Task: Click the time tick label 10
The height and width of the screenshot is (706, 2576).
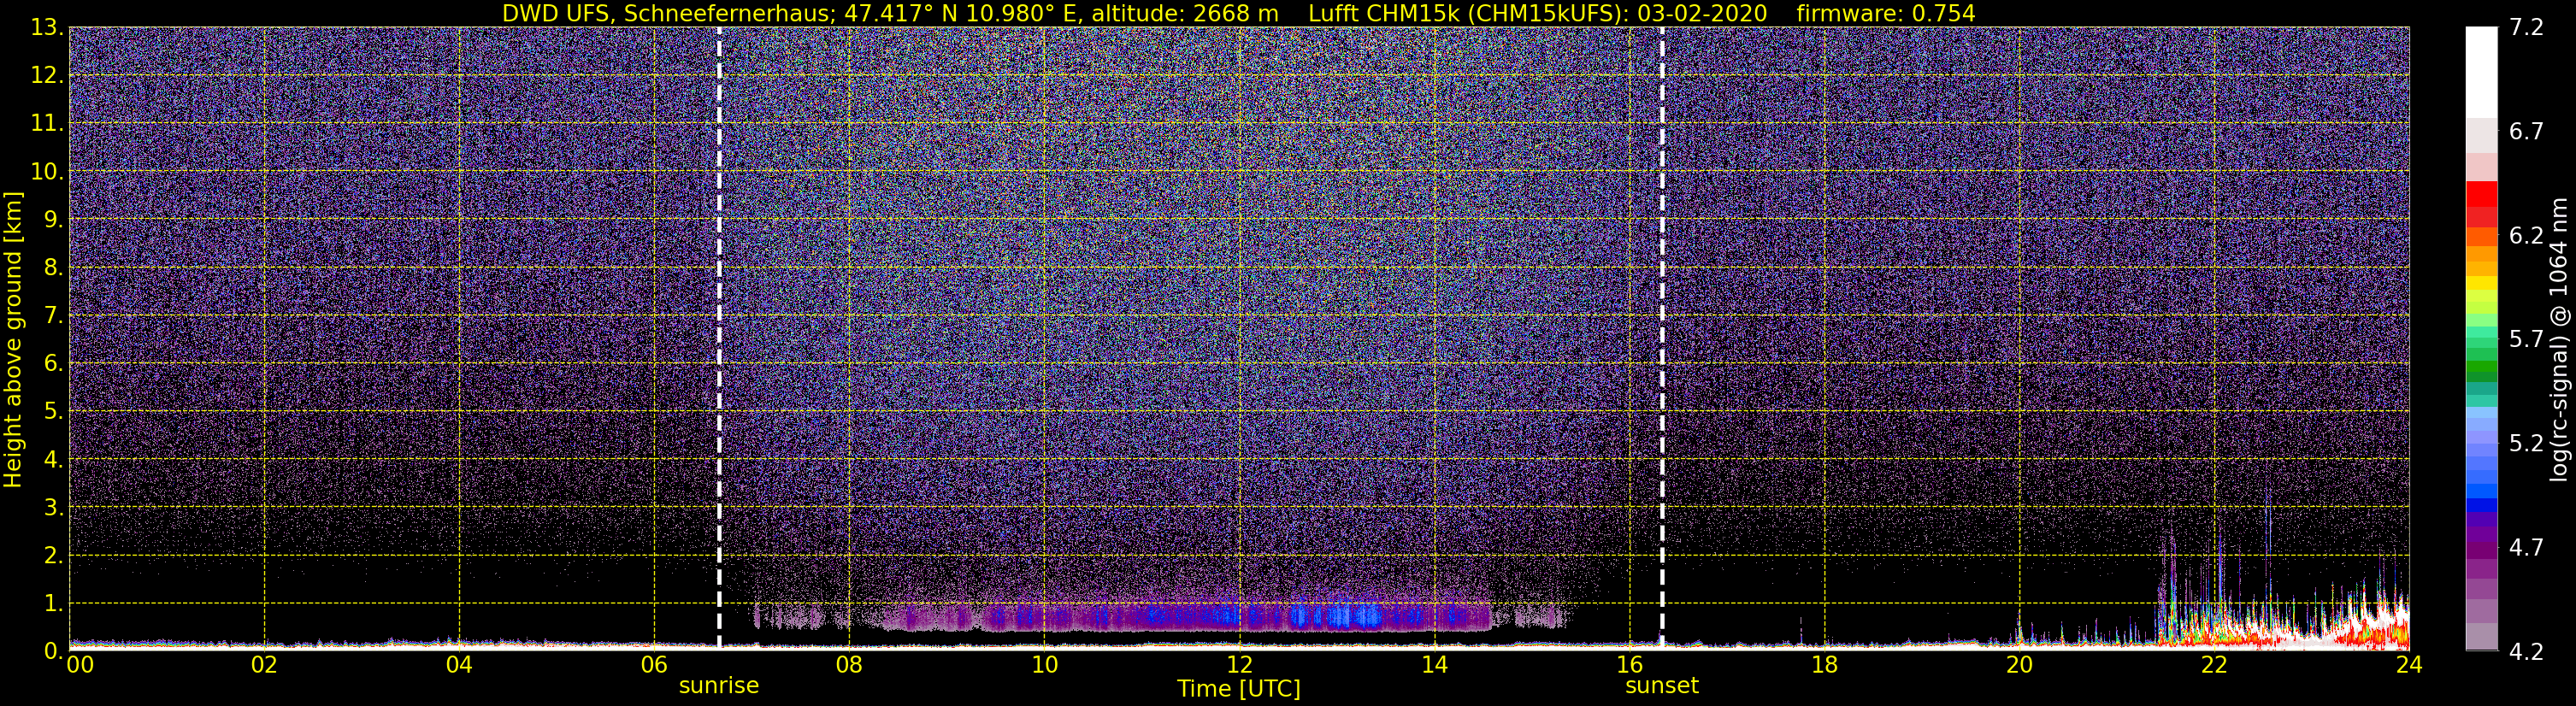Action: click(x=1044, y=665)
